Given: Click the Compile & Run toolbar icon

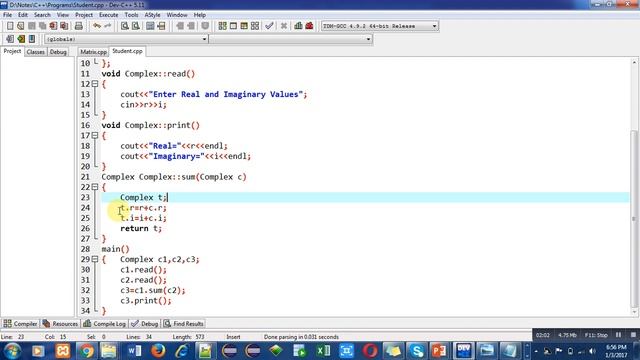Looking at the screenshot, I should coord(244,26).
